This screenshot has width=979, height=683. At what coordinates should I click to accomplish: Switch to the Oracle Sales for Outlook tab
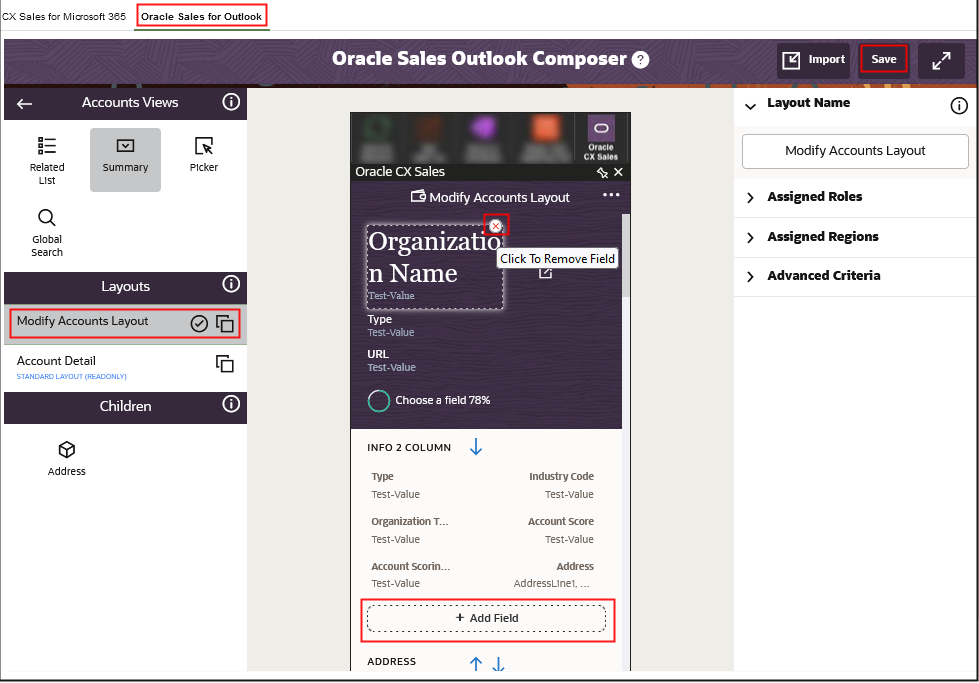coord(201,16)
